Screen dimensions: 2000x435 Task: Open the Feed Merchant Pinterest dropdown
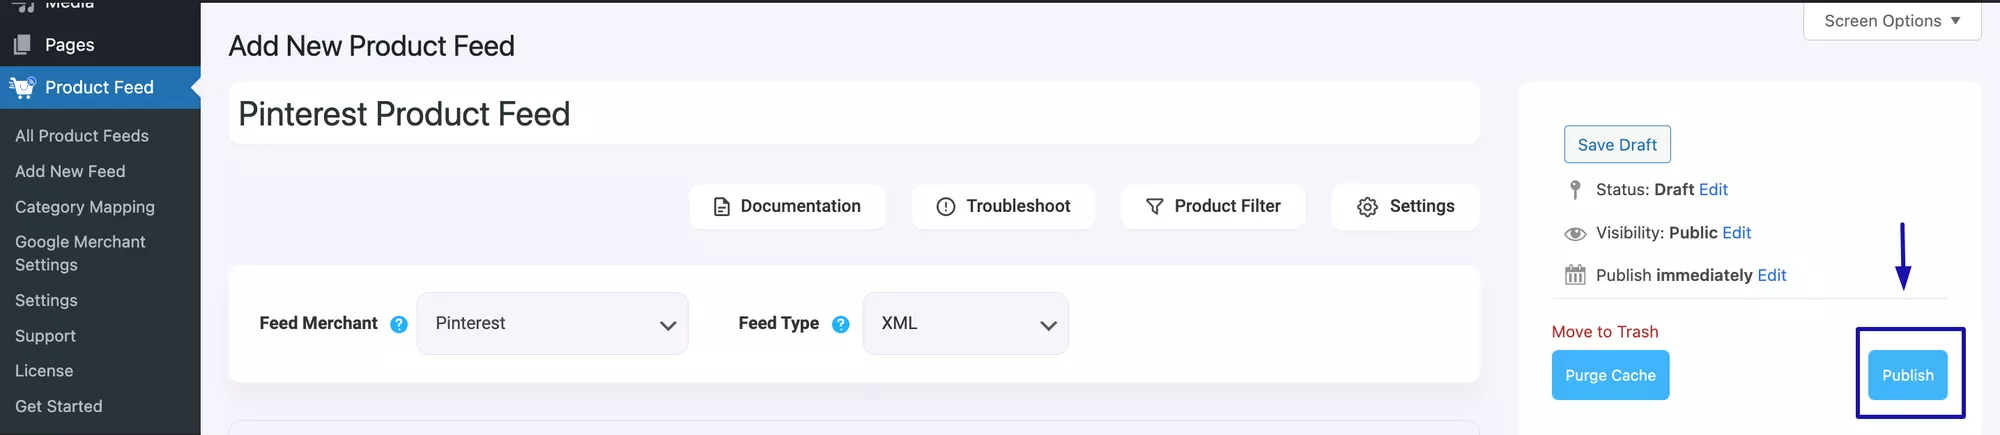(x=552, y=323)
